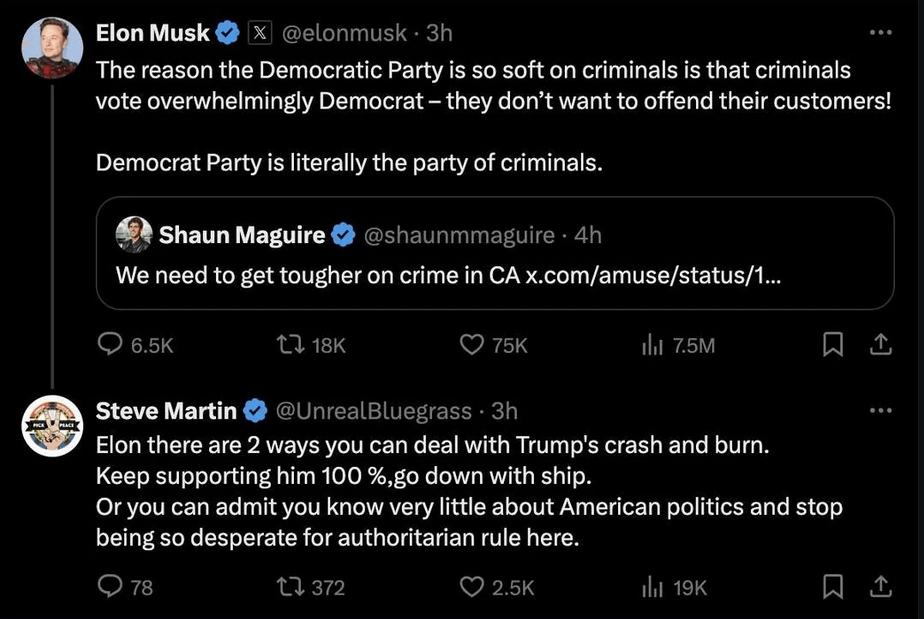924x619 pixels.
Task: Click the X affiliation badge beside Elon Musk
Action: (258, 33)
